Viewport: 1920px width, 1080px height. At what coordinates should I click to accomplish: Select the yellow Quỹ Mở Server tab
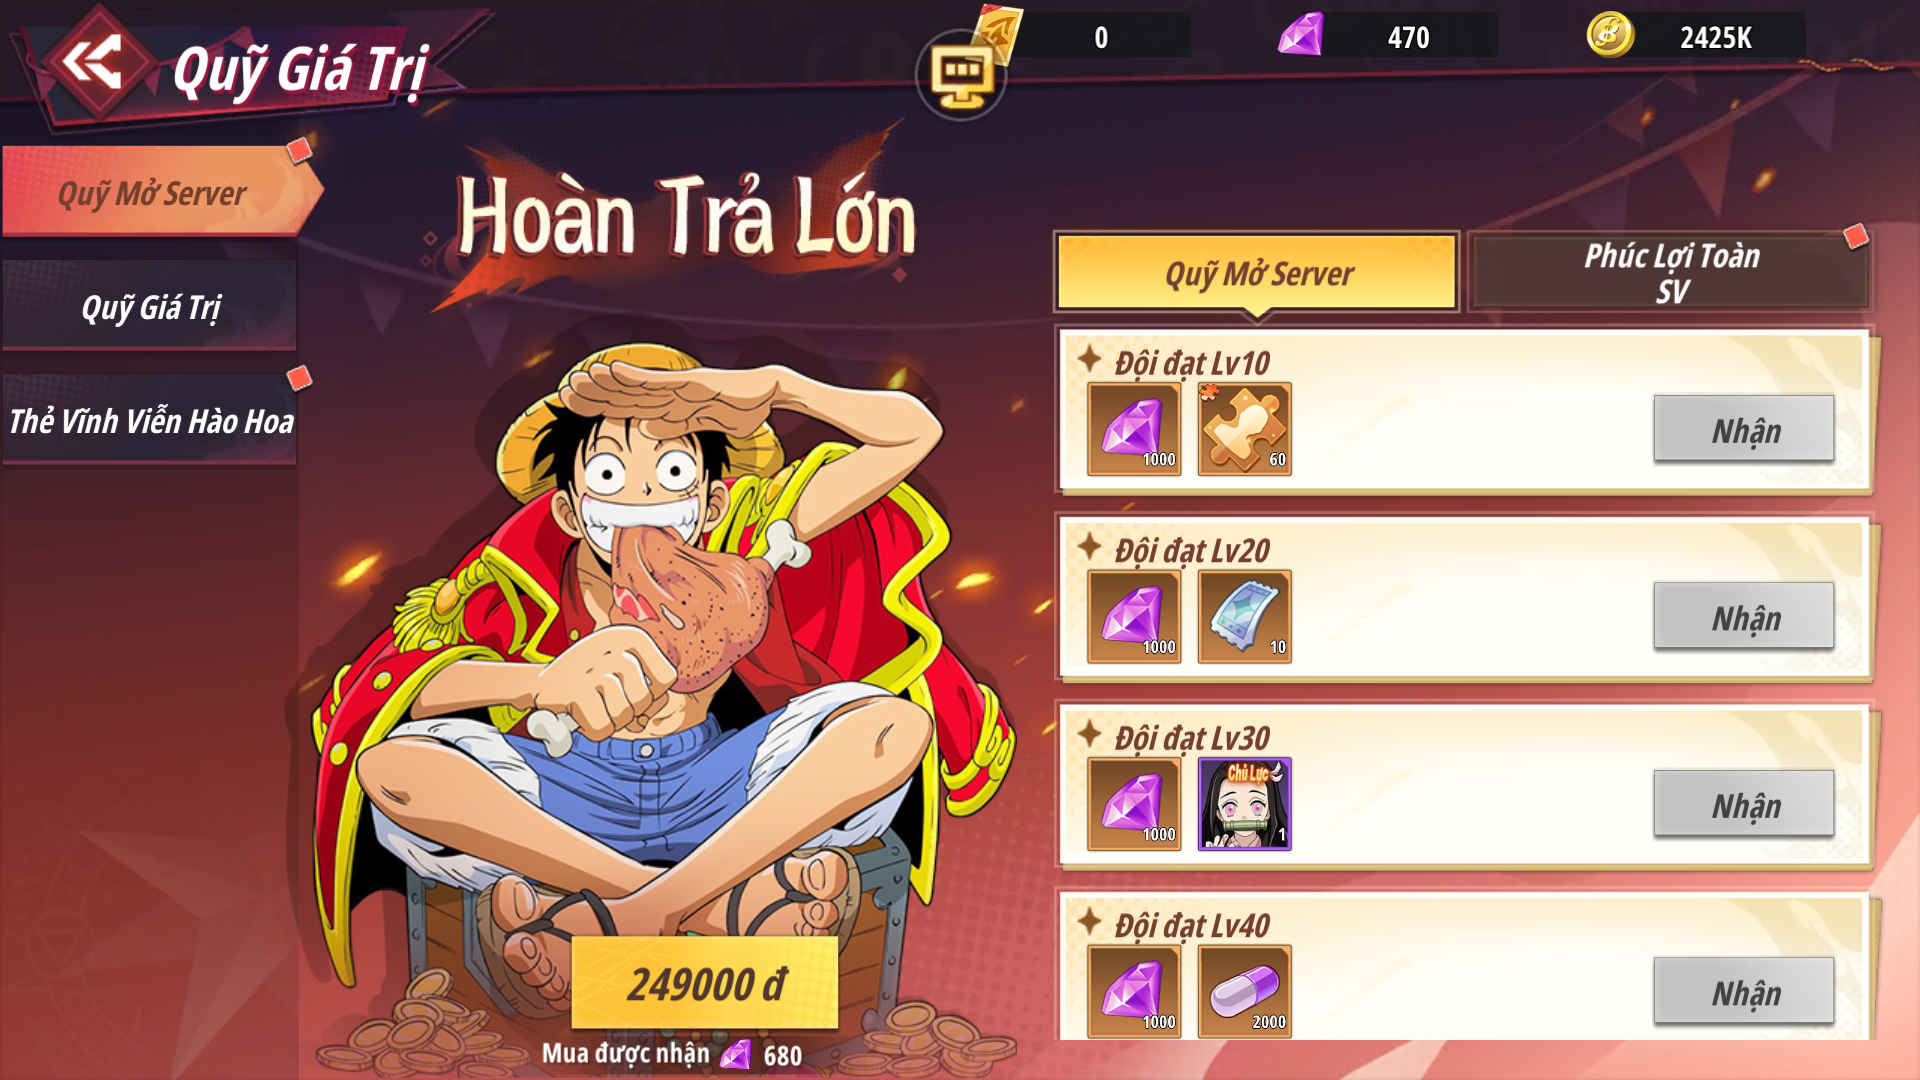coord(1257,272)
